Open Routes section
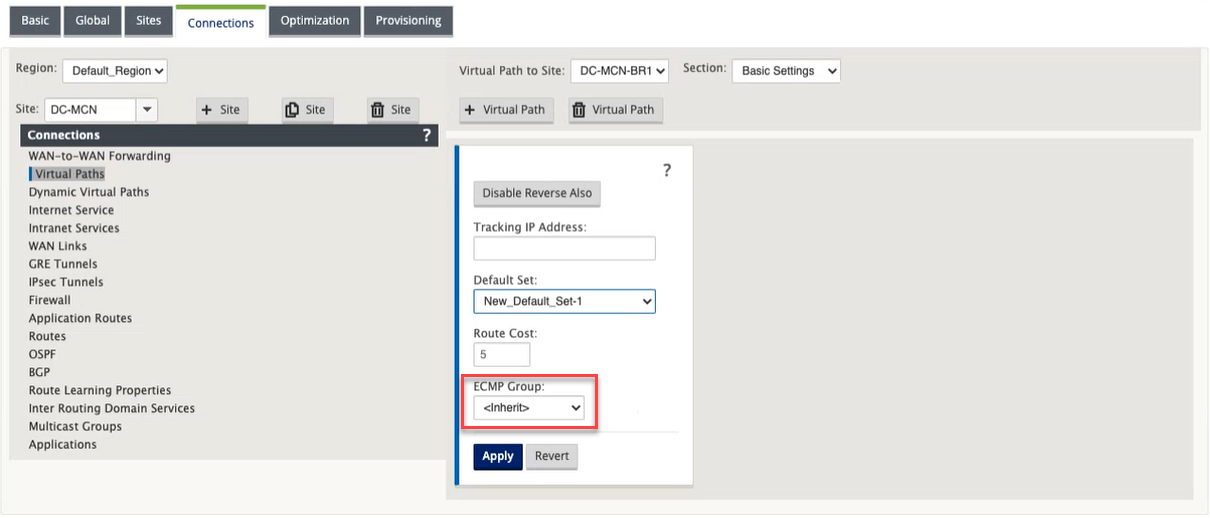 [x=47, y=336]
